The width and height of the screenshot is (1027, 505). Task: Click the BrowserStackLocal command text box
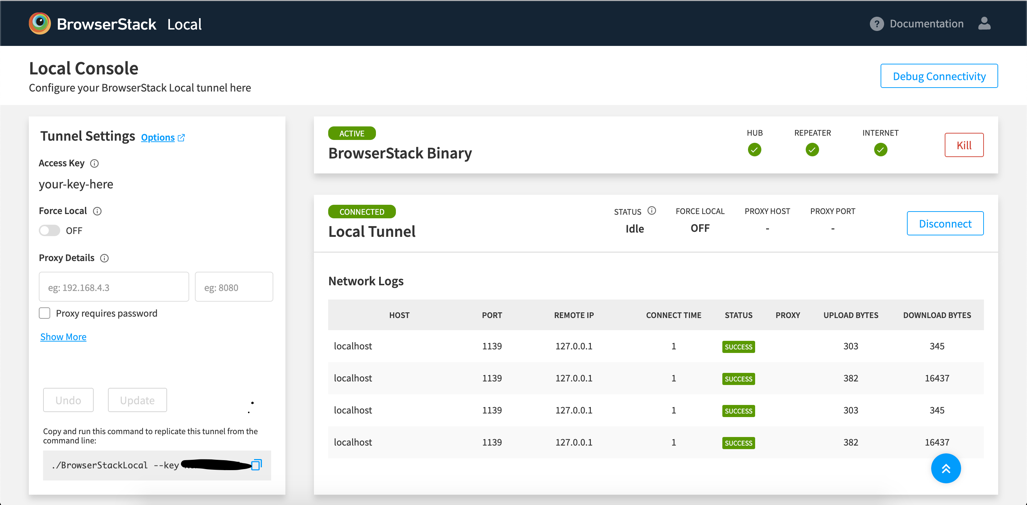pyautogui.click(x=157, y=465)
